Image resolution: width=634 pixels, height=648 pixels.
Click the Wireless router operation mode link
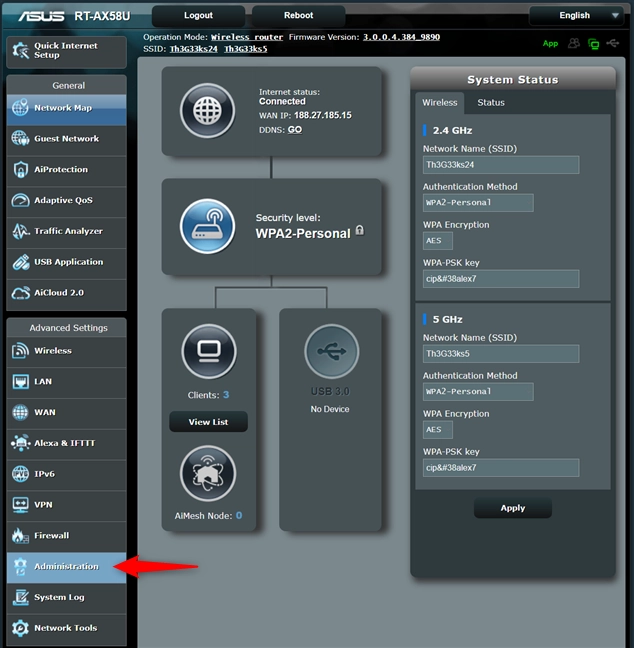click(247, 37)
